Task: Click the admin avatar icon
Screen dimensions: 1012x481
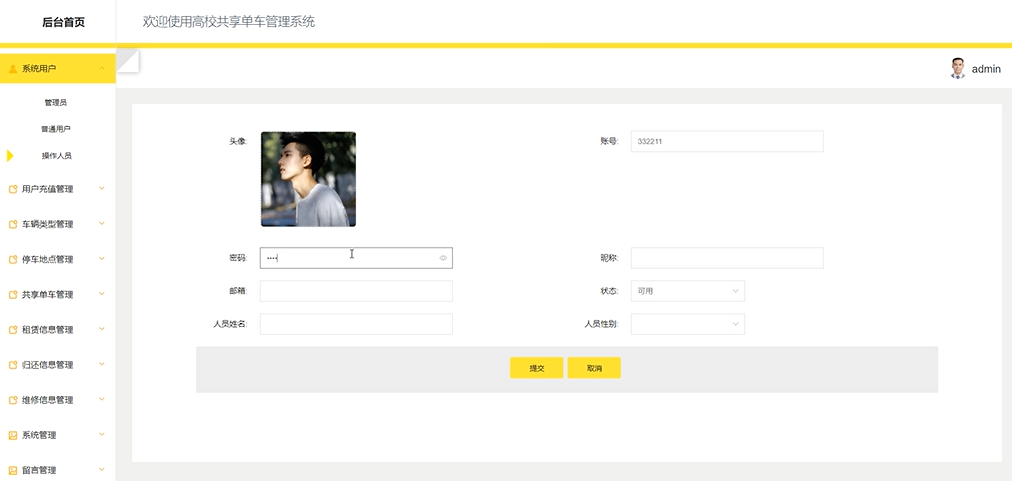Action: click(958, 68)
